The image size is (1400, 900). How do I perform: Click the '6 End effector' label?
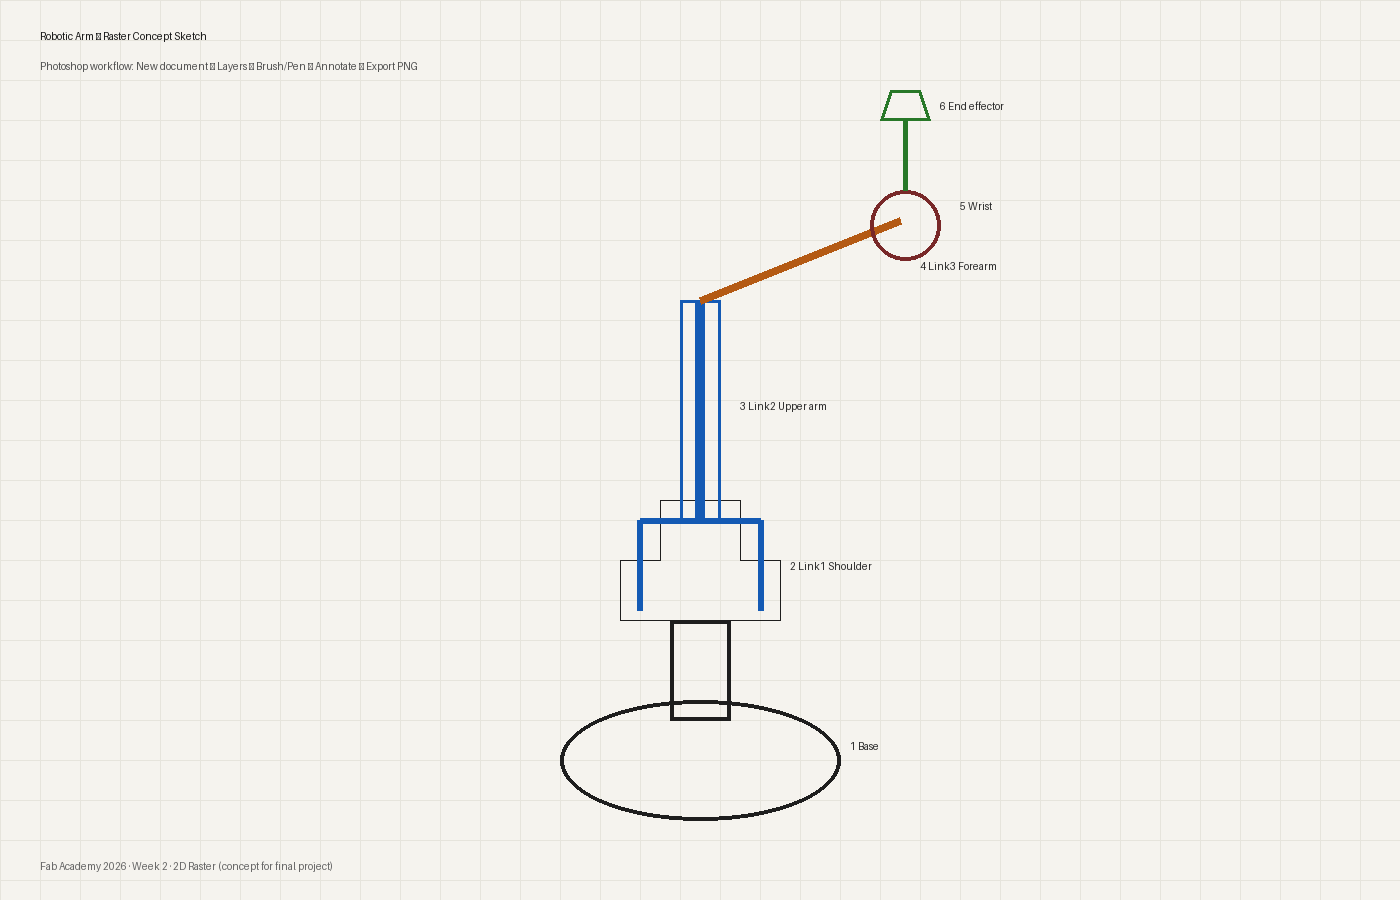971,106
